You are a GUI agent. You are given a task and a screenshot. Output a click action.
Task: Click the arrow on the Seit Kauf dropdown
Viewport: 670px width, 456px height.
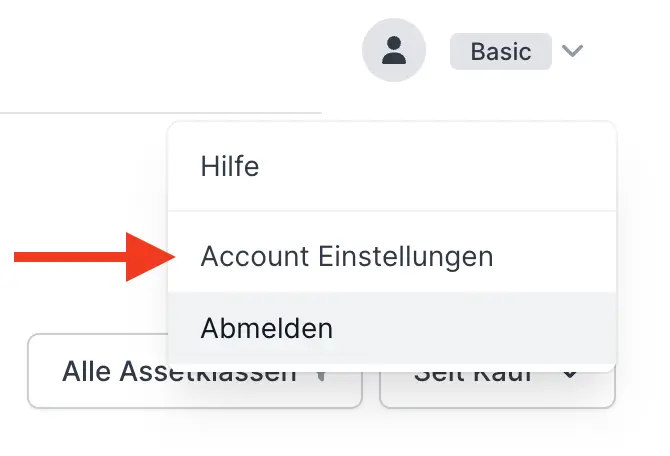571,375
